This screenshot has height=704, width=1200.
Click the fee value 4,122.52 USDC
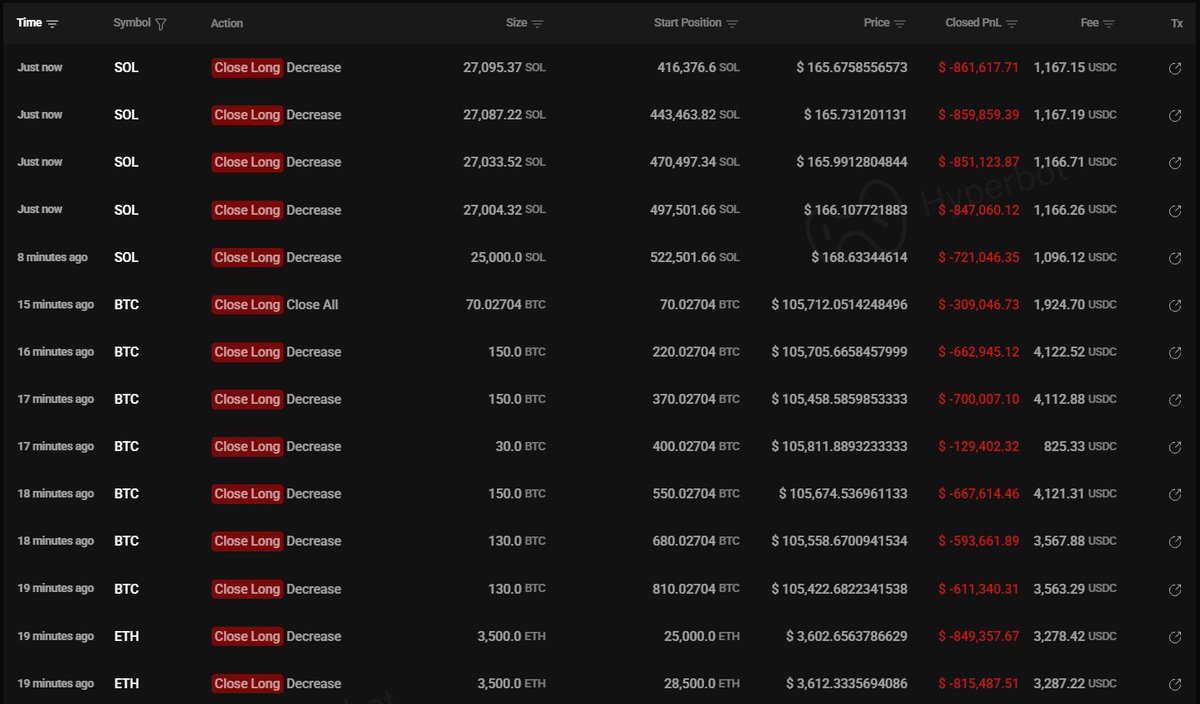click(1075, 352)
